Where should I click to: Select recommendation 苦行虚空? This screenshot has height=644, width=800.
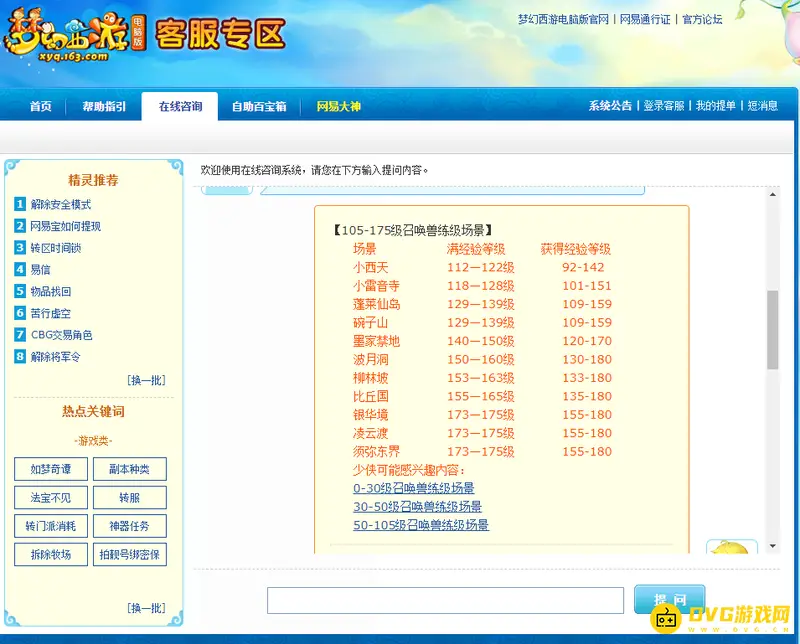[x=51, y=313]
